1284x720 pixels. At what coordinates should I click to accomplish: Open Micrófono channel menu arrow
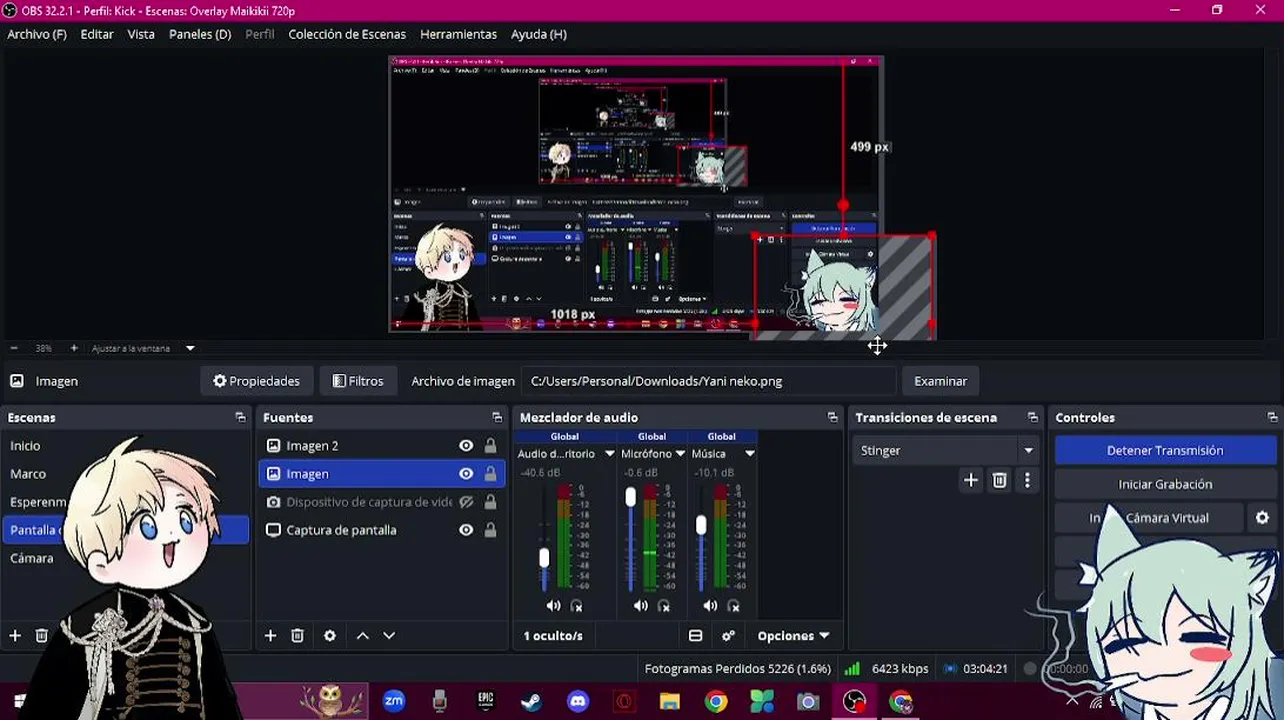pos(680,454)
